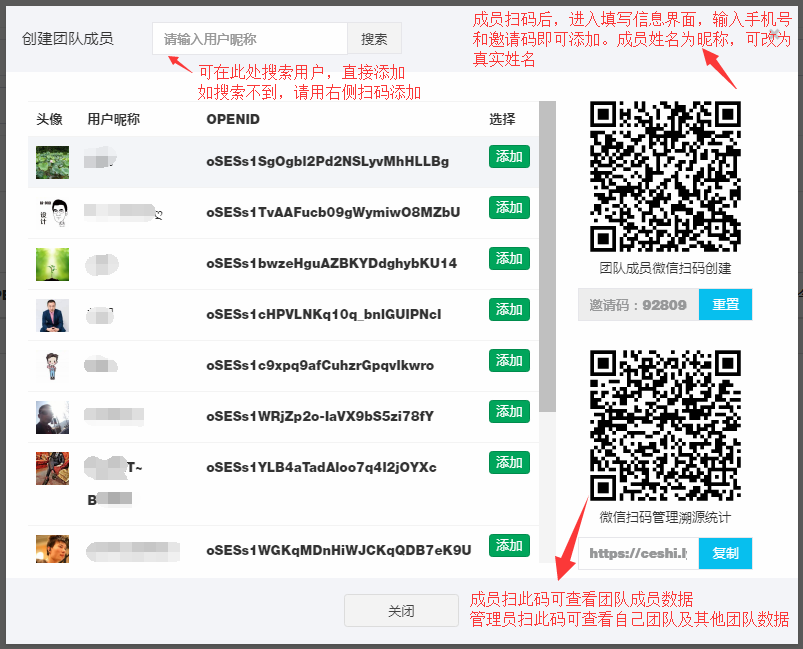Copy the ceshi link with 复制

pos(725,553)
